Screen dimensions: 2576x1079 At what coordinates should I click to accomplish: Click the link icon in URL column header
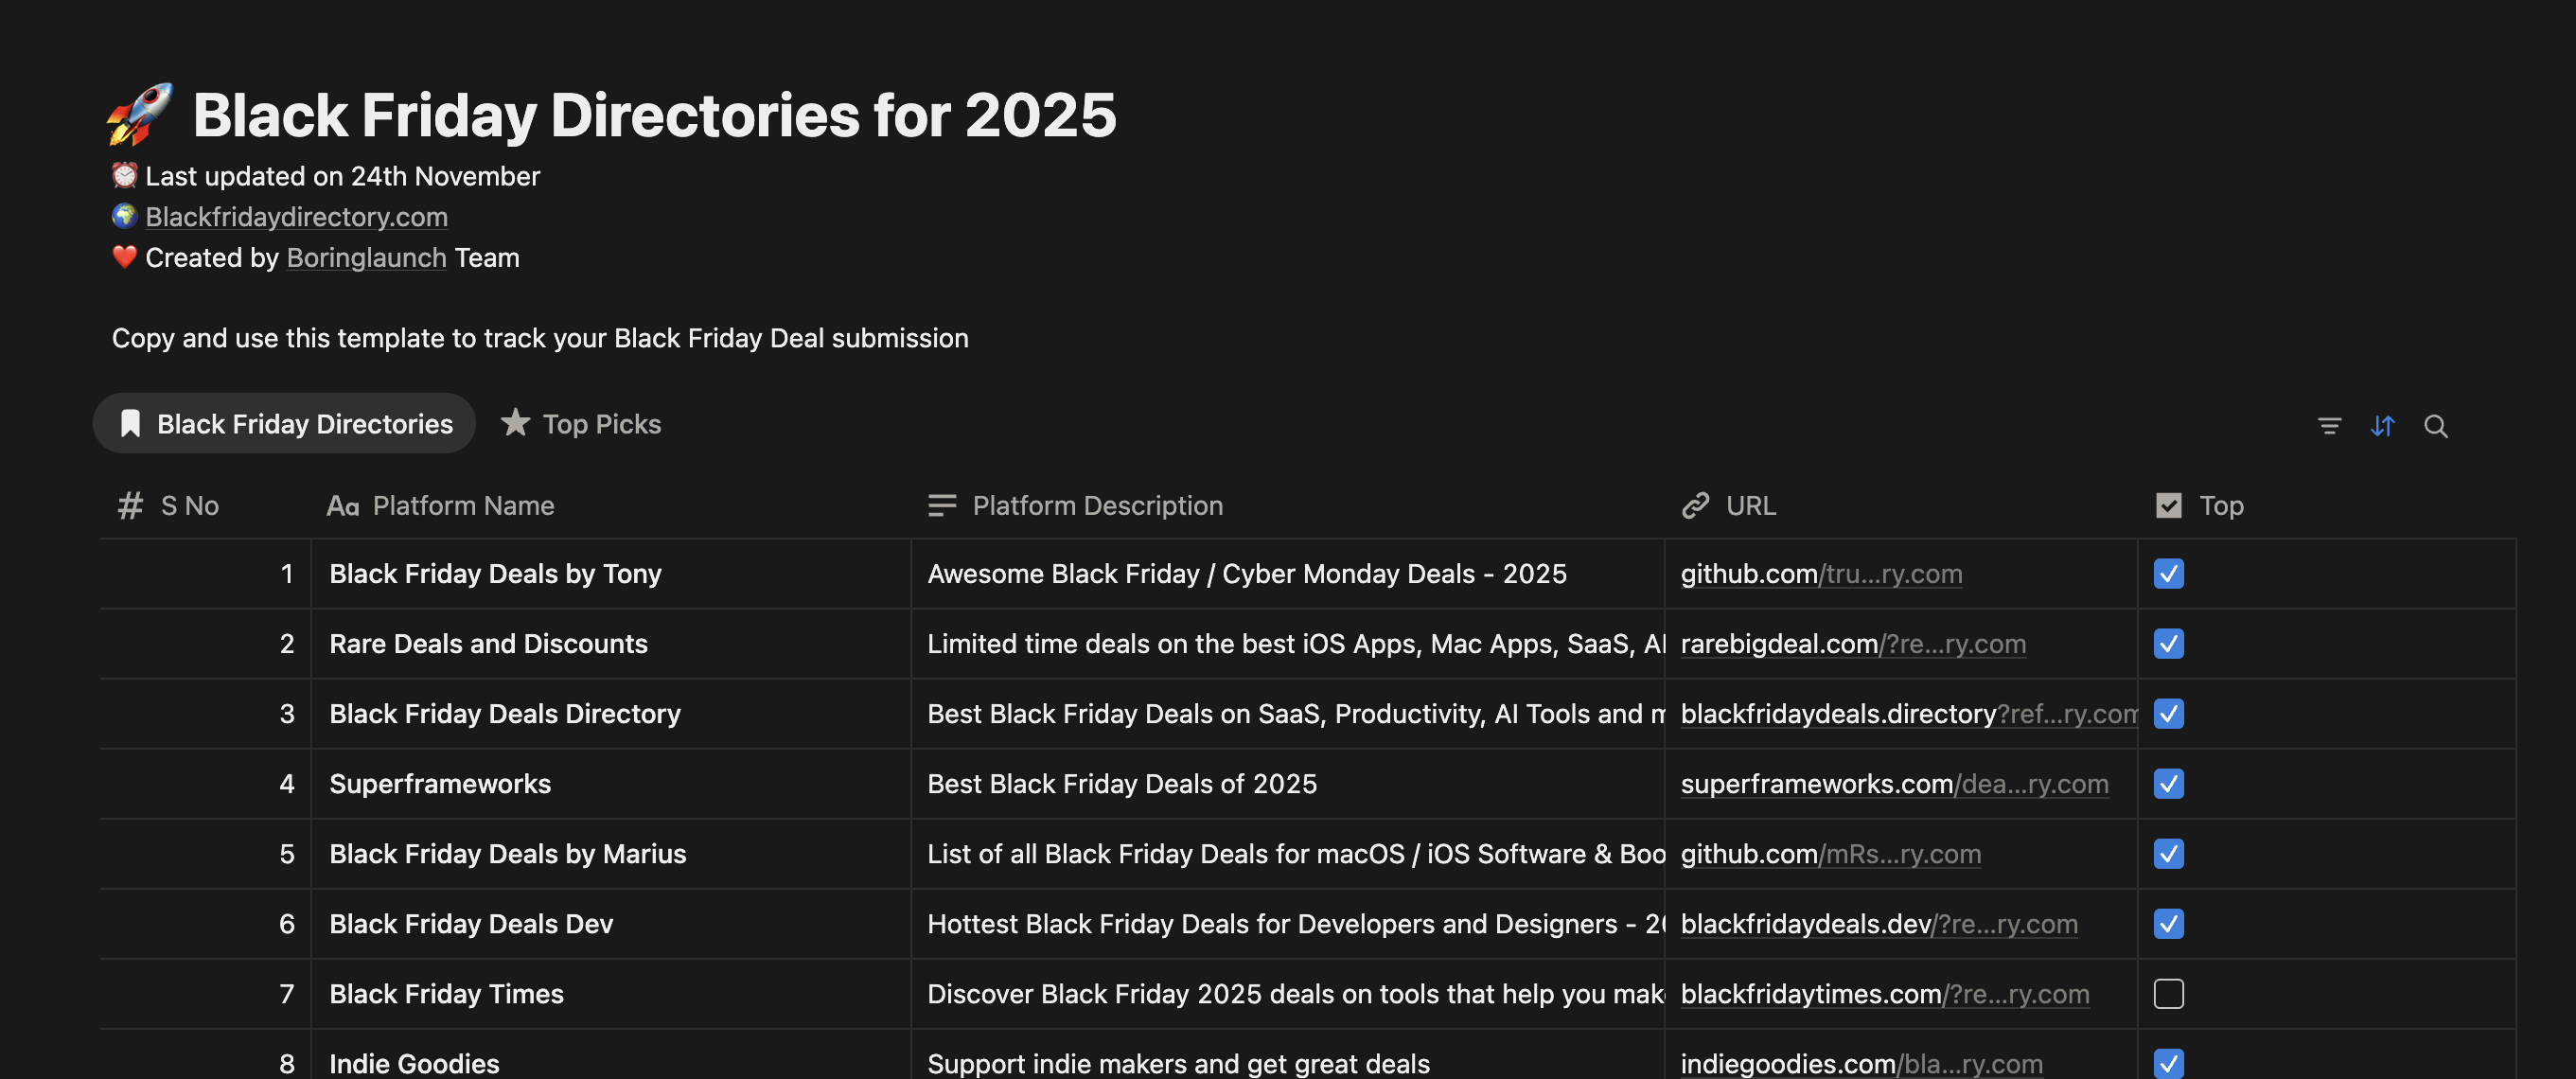[1695, 506]
